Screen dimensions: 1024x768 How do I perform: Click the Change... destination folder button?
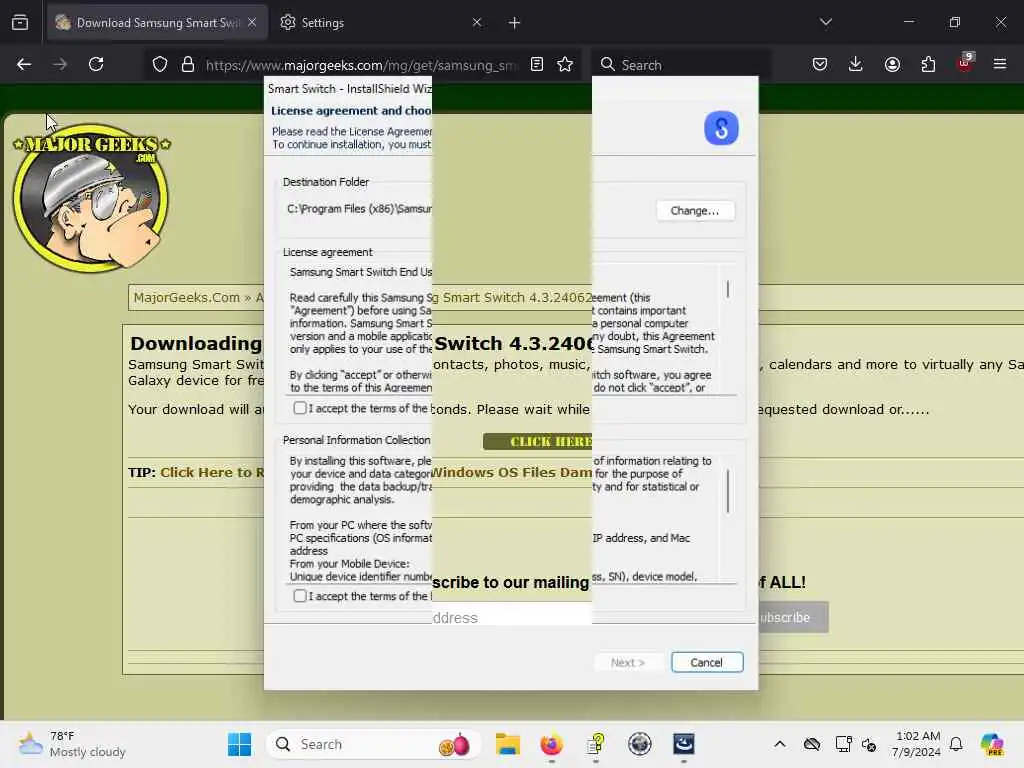point(695,210)
